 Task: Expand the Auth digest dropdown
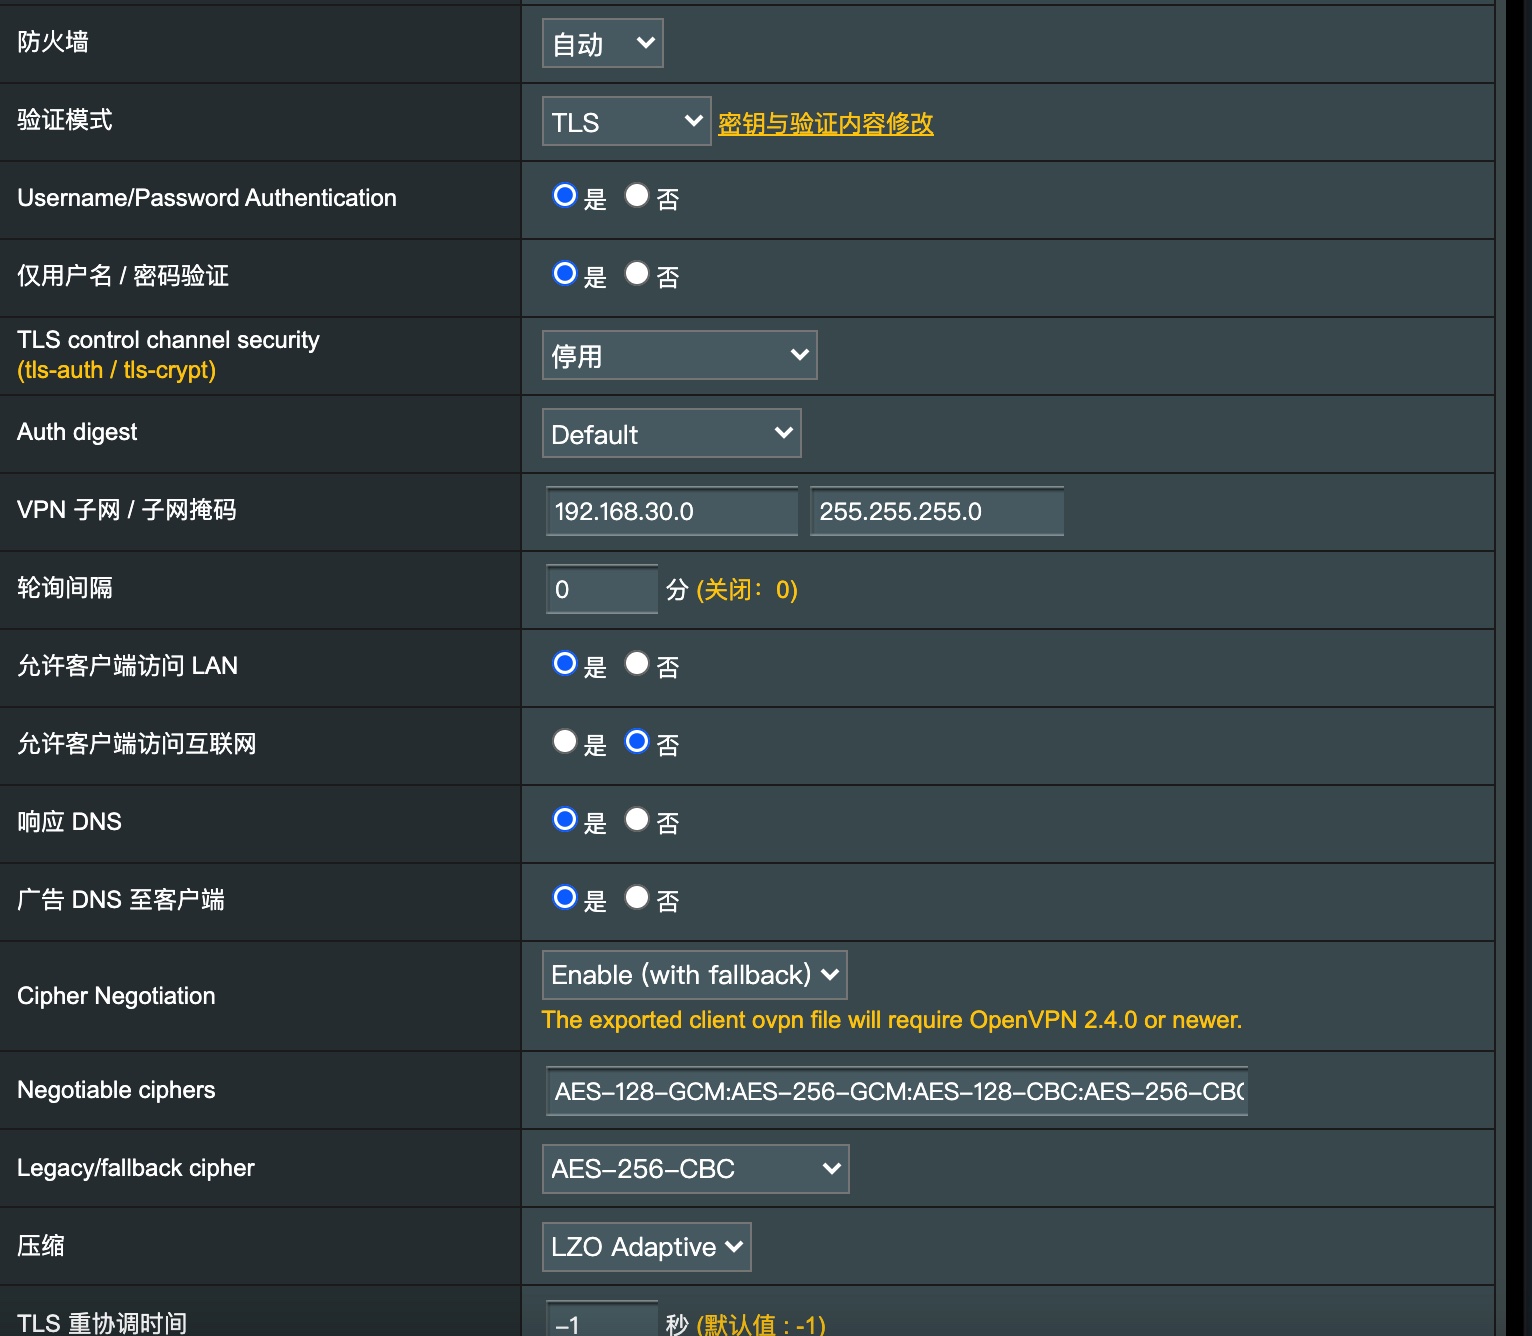point(670,433)
